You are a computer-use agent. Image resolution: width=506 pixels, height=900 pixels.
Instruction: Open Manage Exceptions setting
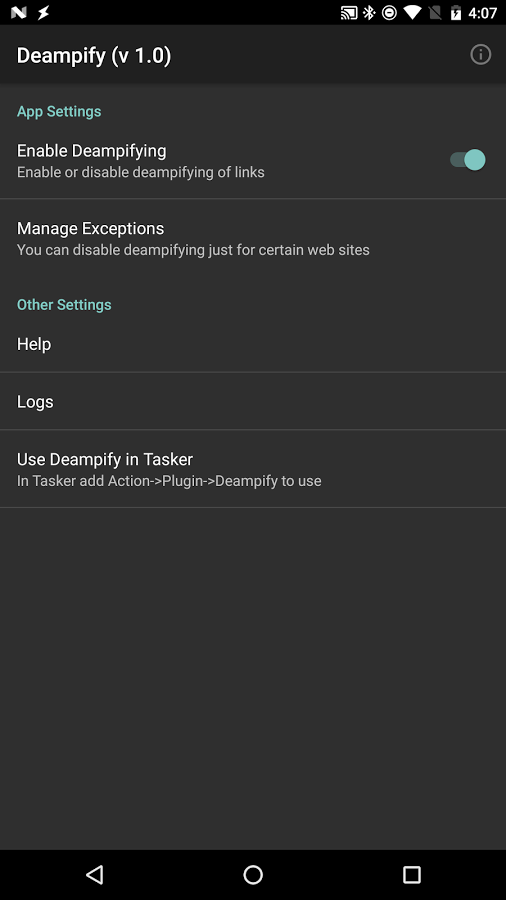click(253, 238)
